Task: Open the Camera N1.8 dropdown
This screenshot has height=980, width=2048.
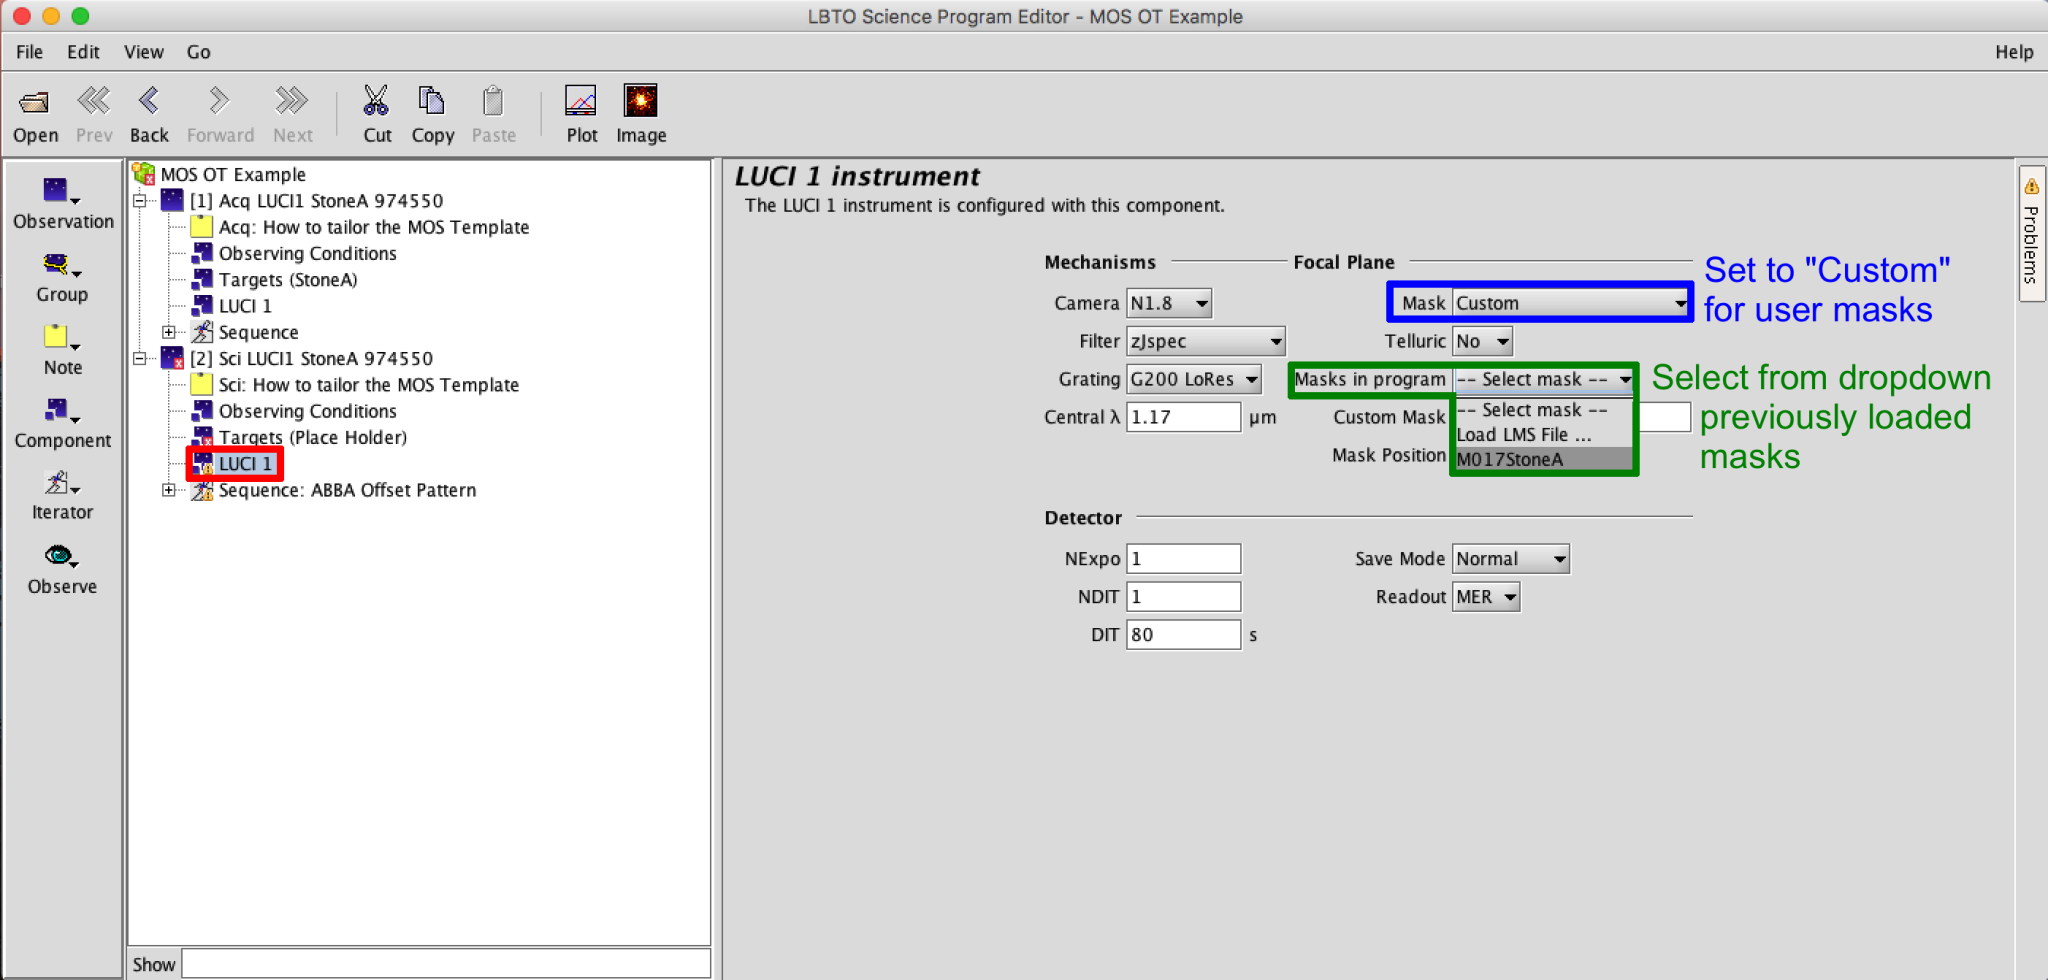Action: [x=1169, y=303]
